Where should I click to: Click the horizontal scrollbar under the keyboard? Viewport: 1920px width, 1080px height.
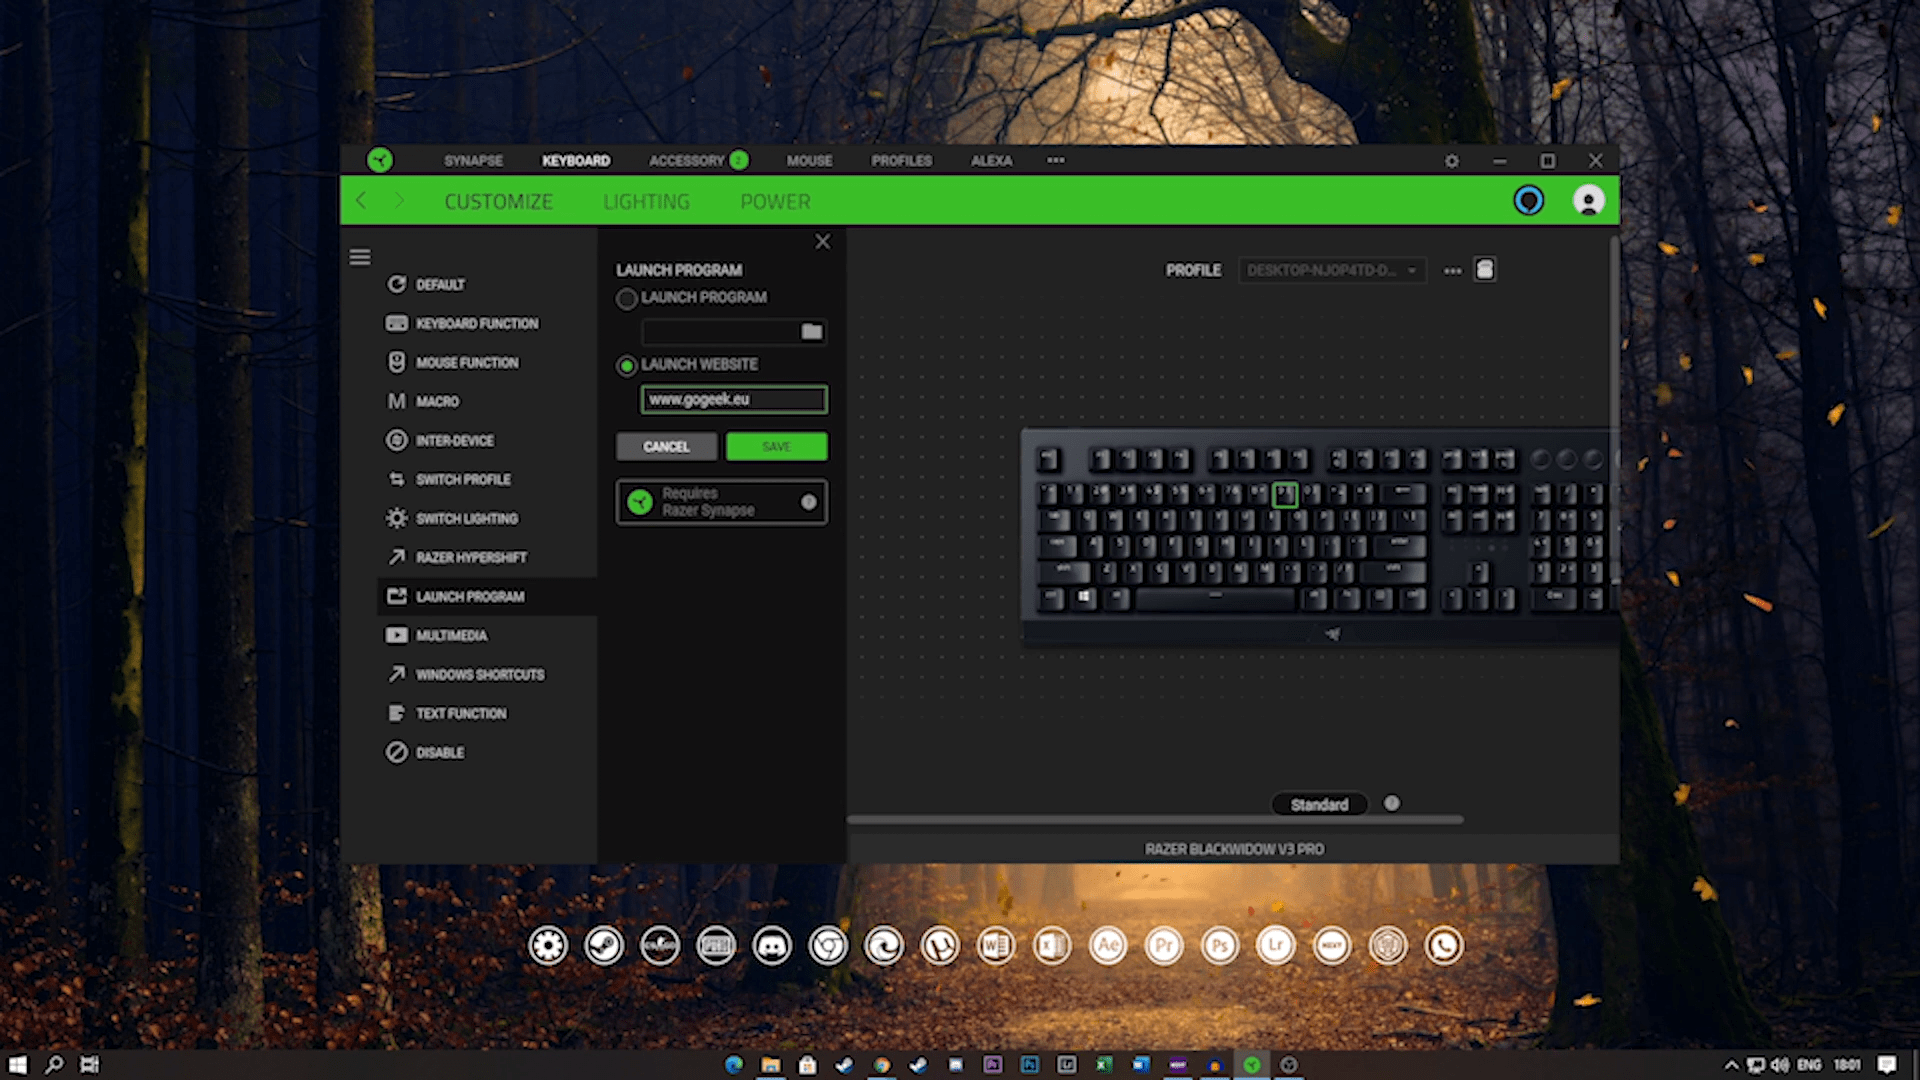1155,820
